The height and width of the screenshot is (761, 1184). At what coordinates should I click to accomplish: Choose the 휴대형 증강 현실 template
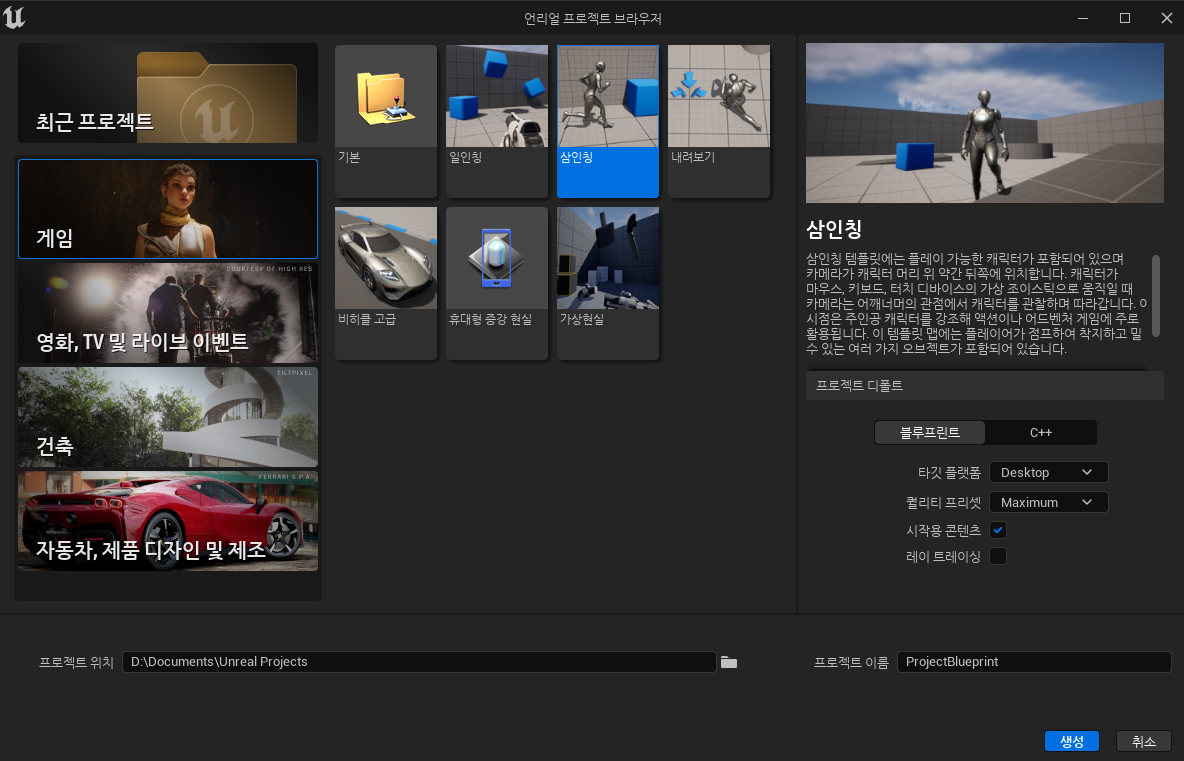coord(497,283)
